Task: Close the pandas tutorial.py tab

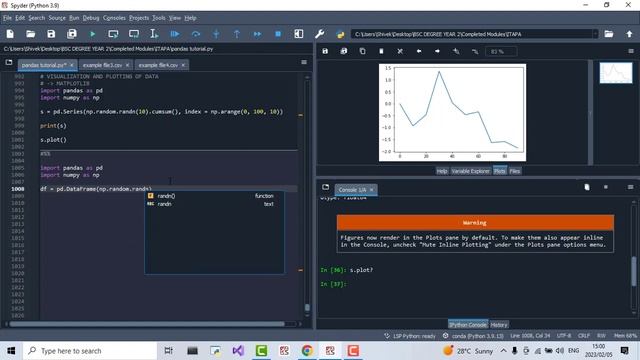Action: point(72,65)
